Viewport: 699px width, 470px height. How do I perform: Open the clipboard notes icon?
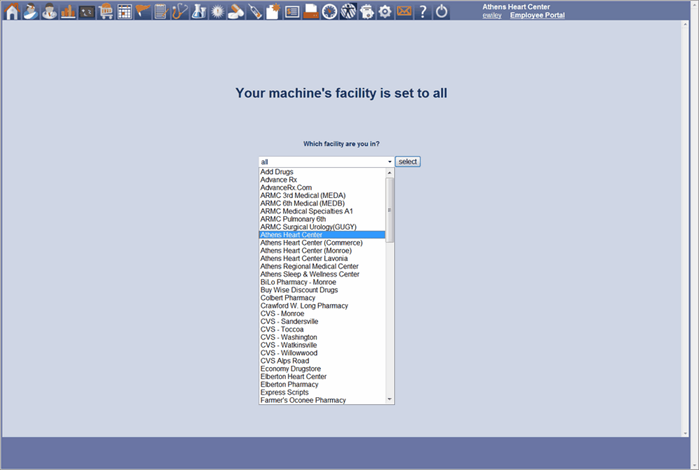pyautogui.click(x=161, y=11)
